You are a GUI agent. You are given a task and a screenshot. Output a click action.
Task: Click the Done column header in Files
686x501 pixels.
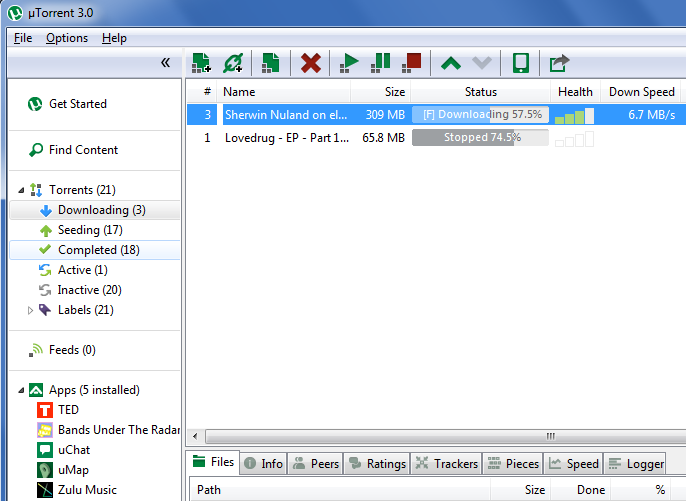tap(581, 490)
